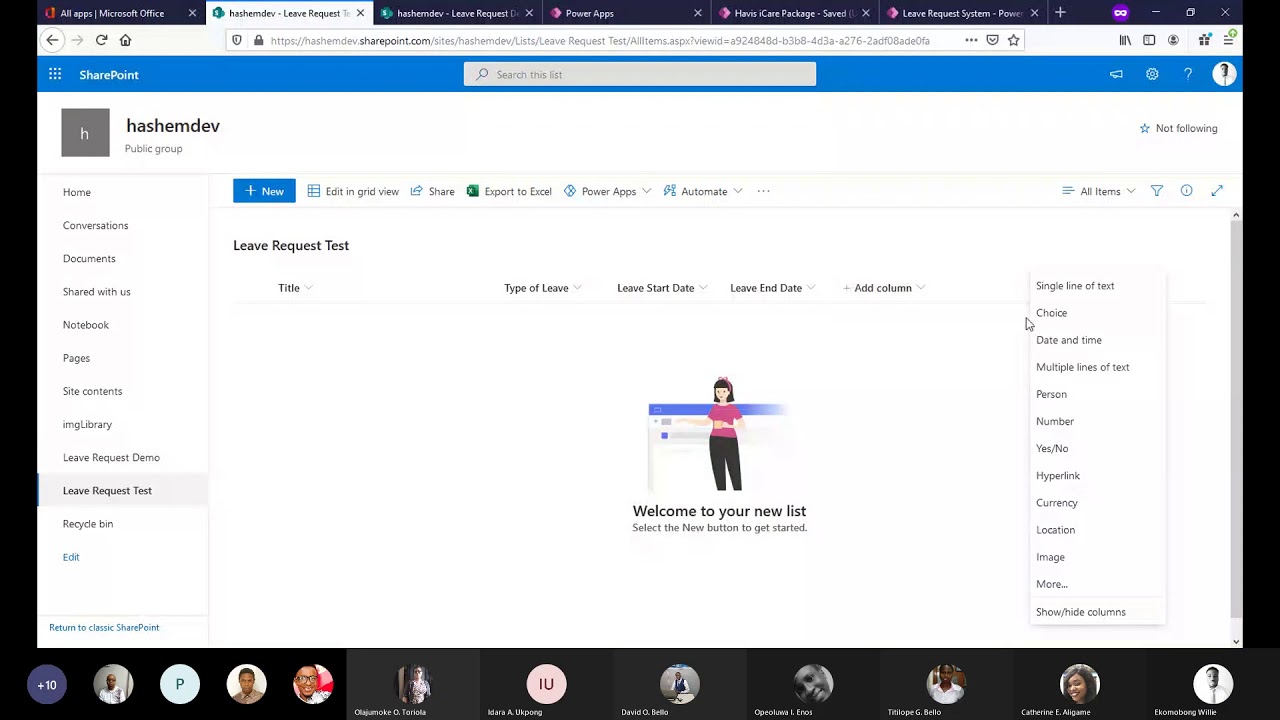Open the All Items view switcher
The image size is (1280, 720).
[1099, 191]
